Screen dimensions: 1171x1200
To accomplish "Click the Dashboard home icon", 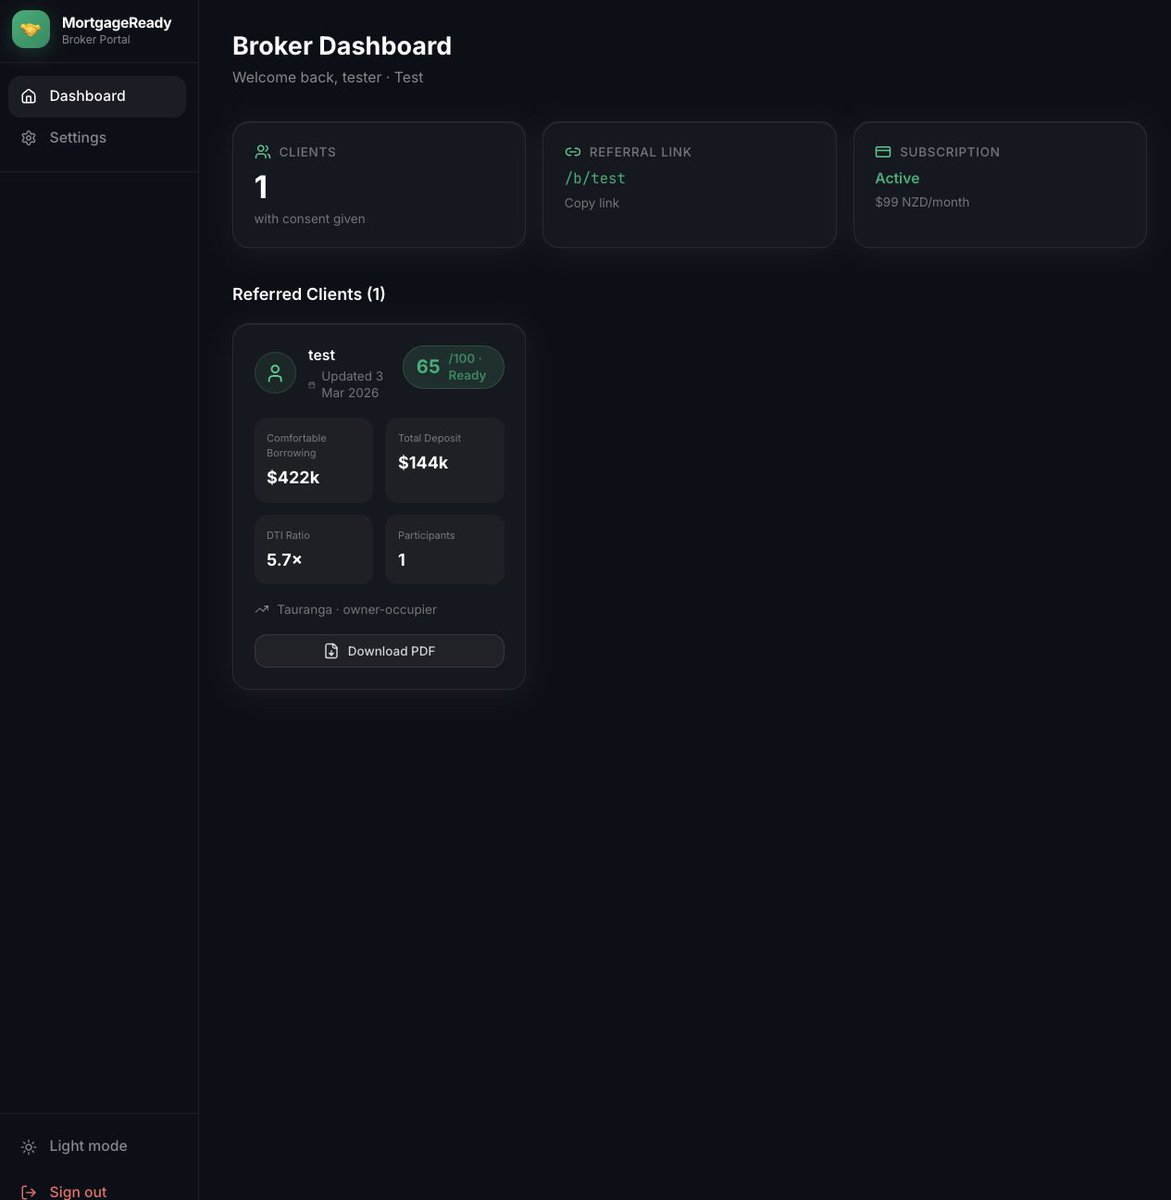I will click(x=29, y=96).
